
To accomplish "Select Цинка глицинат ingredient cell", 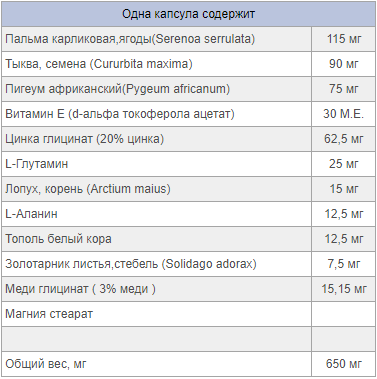I will coord(157,139).
